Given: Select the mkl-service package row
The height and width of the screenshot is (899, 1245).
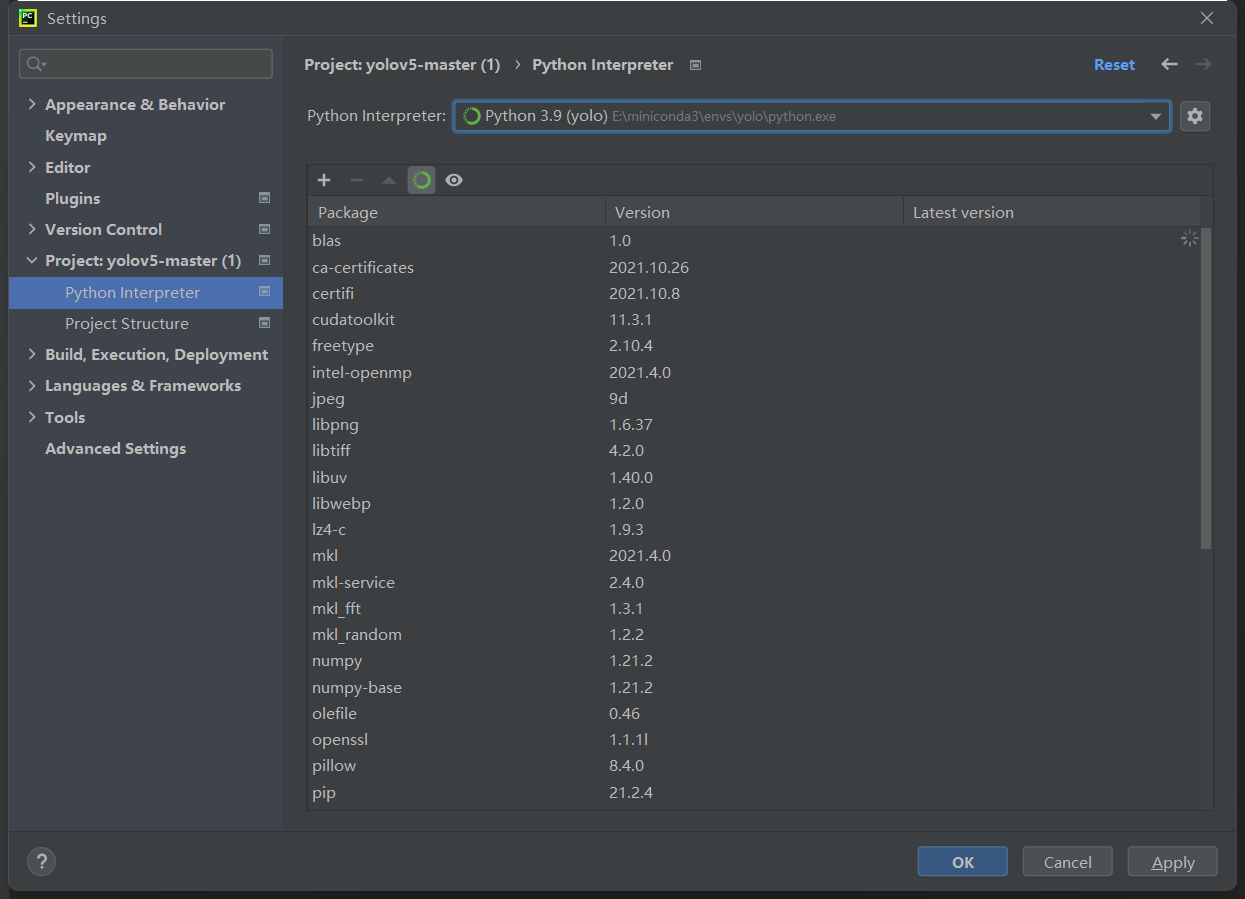Looking at the screenshot, I should point(754,582).
